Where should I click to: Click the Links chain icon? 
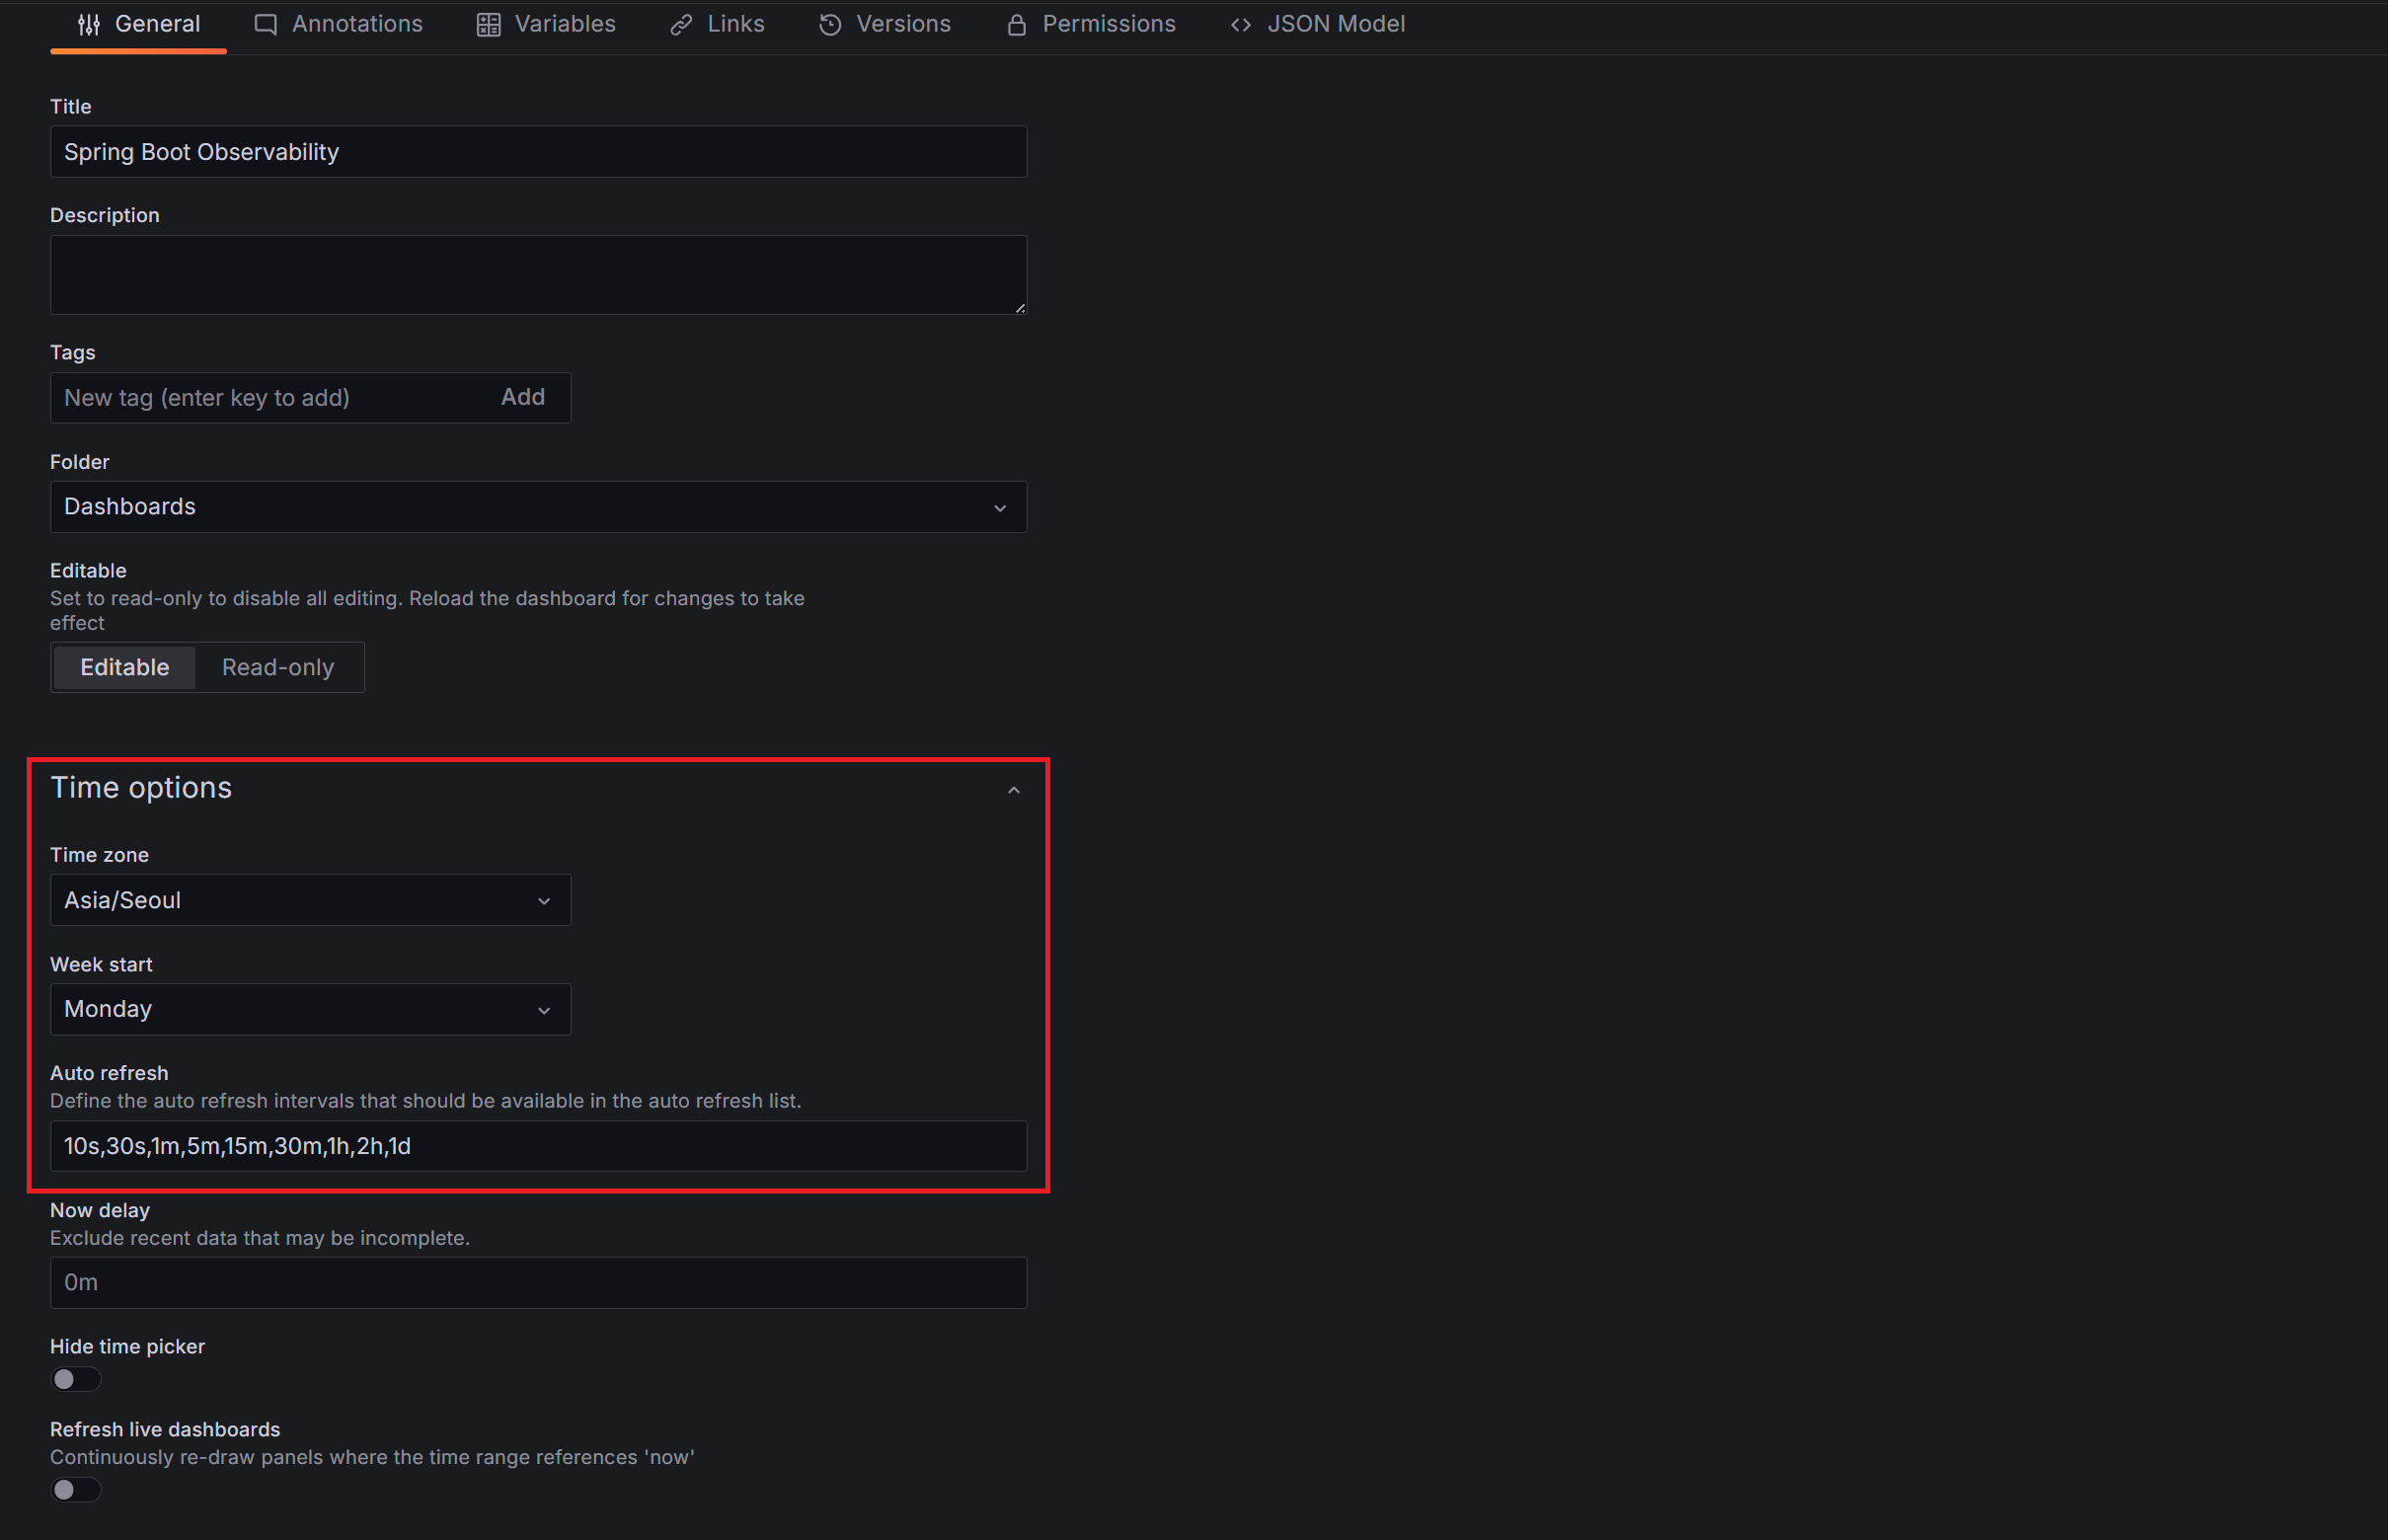click(681, 25)
